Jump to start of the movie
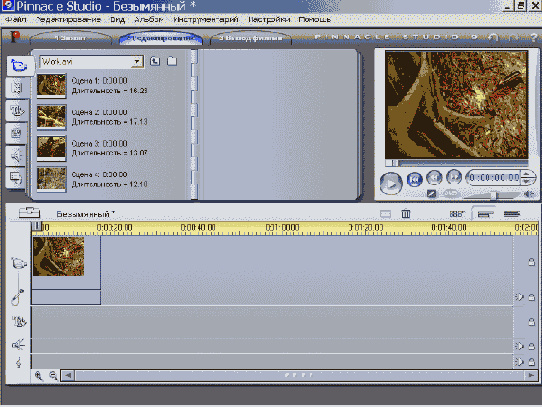 [414, 179]
